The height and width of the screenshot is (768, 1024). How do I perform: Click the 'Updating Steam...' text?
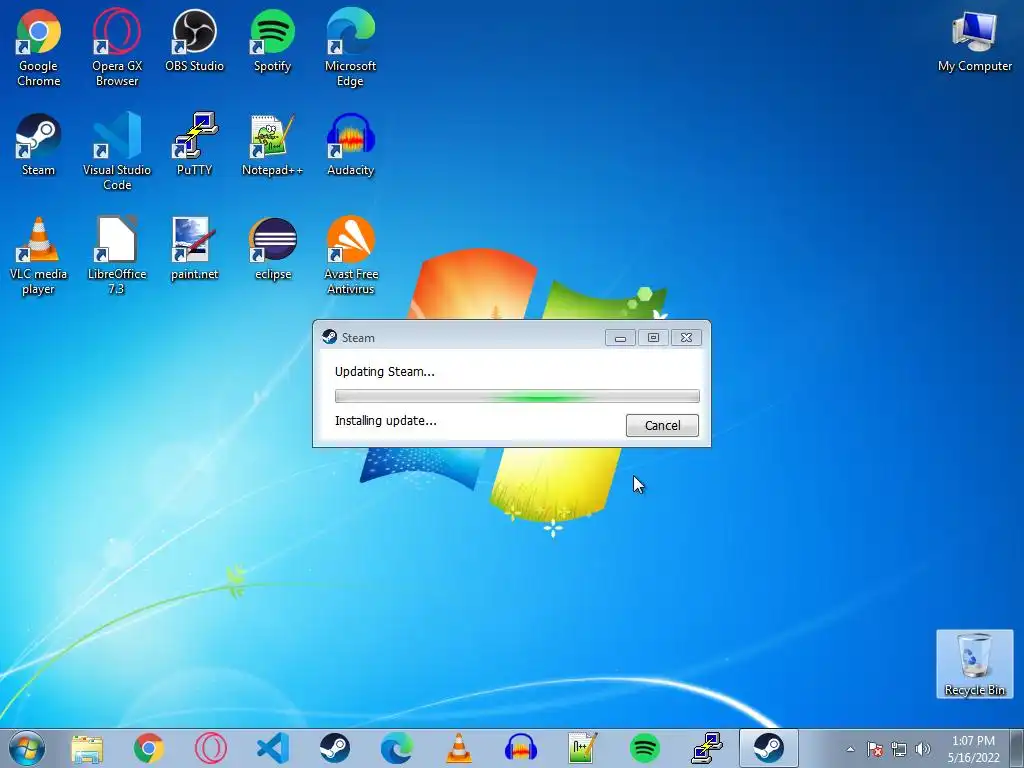(385, 372)
